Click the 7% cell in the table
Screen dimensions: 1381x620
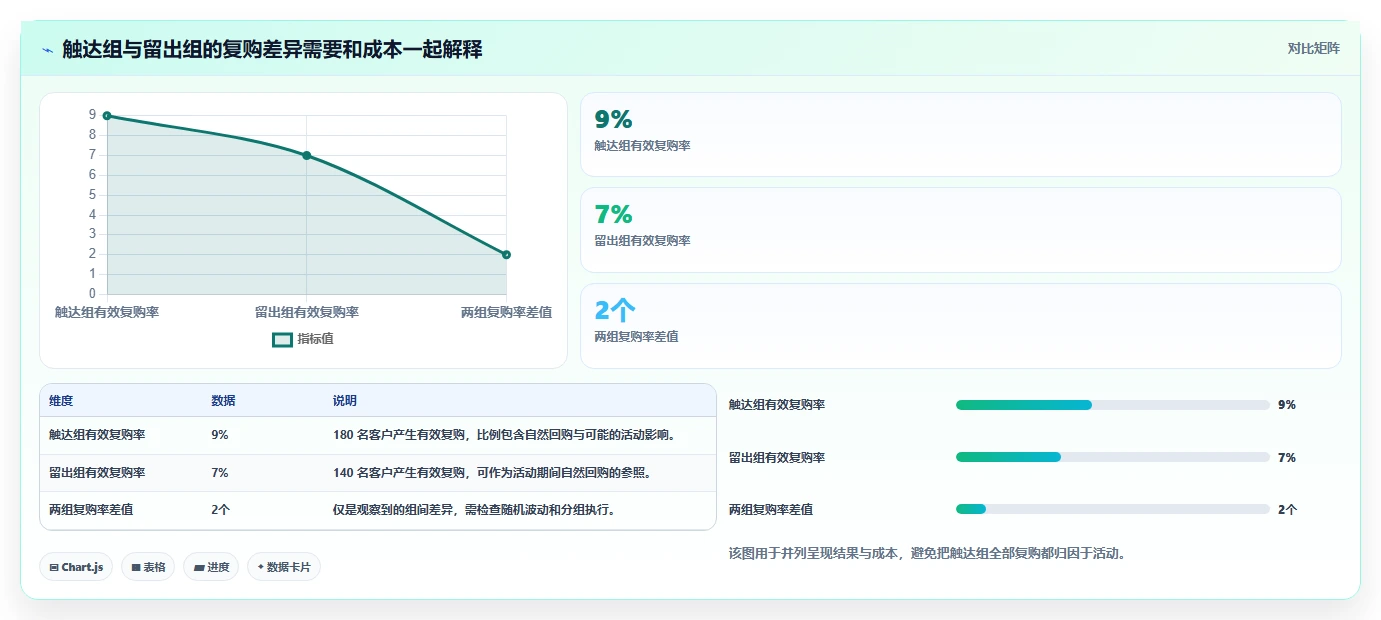pos(220,473)
